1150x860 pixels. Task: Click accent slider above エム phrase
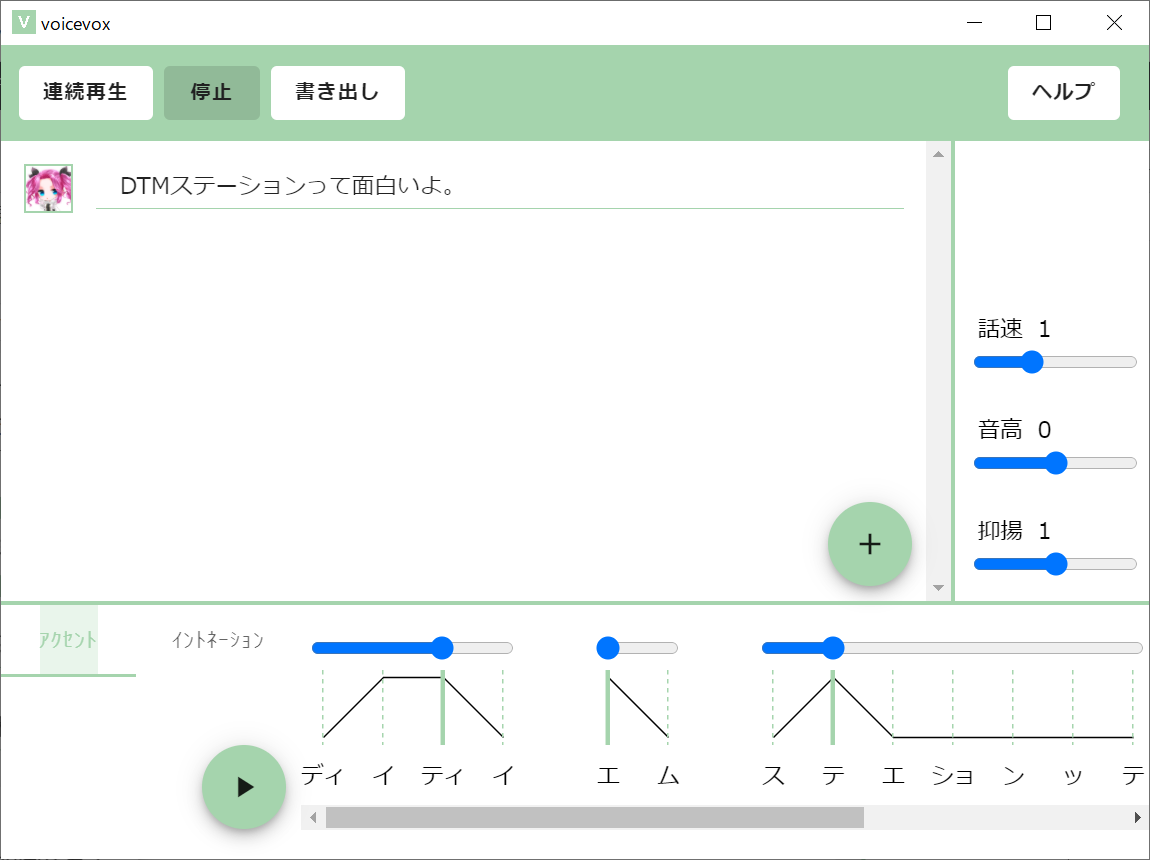click(x=637, y=648)
